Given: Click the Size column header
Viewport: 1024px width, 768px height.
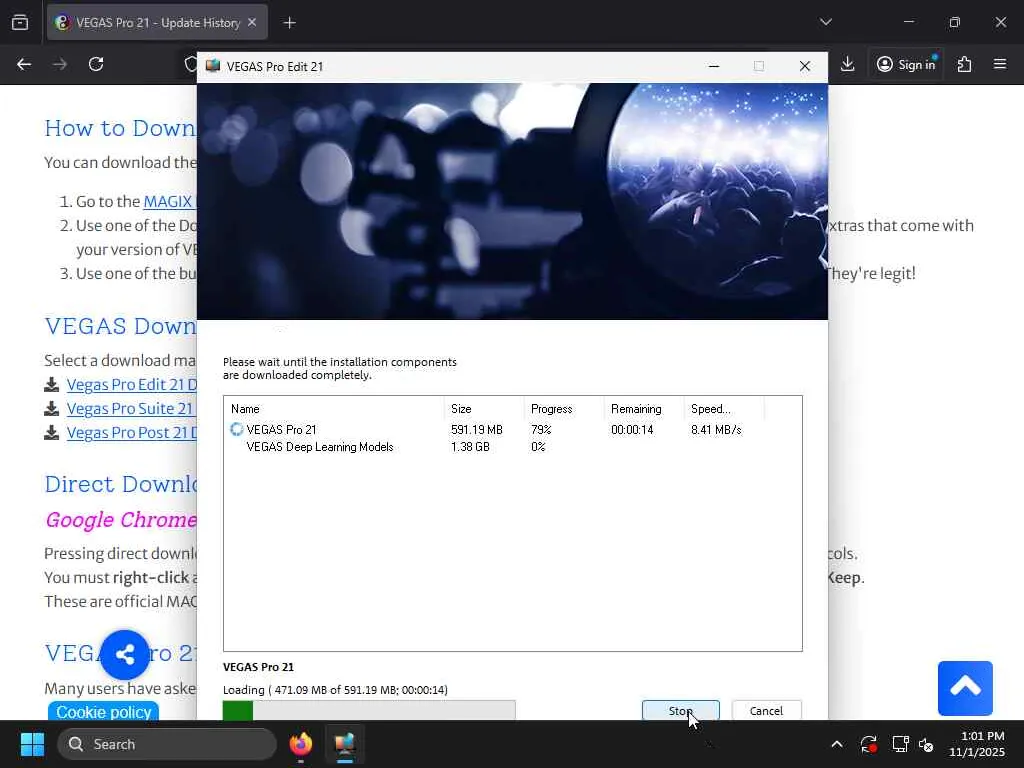Looking at the screenshot, I should (484, 409).
